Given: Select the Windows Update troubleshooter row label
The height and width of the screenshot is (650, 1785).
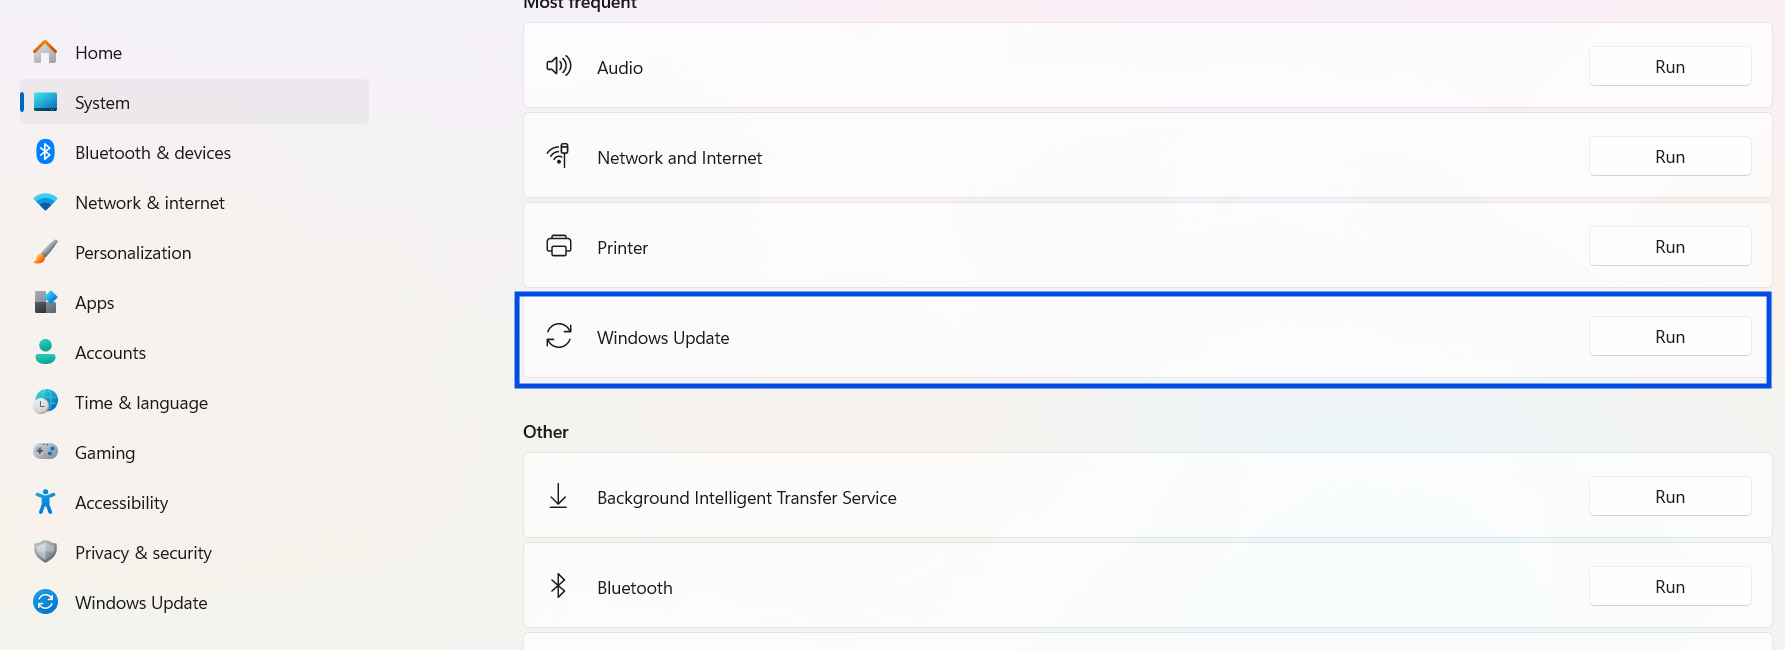Looking at the screenshot, I should pyautogui.click(x=663, y=338).
